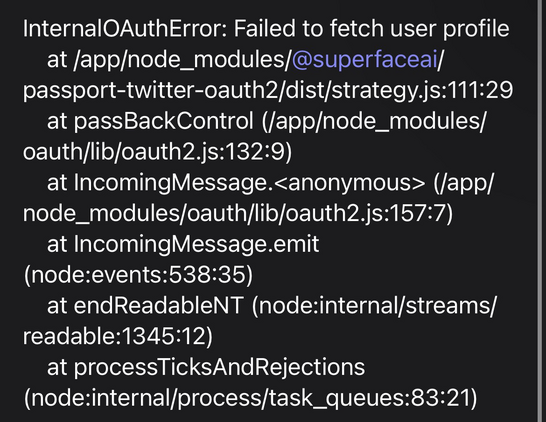Click the vertical scrollbar beside the message
Viewport: 546px width, 422px height.
click(x=541, y=211)
